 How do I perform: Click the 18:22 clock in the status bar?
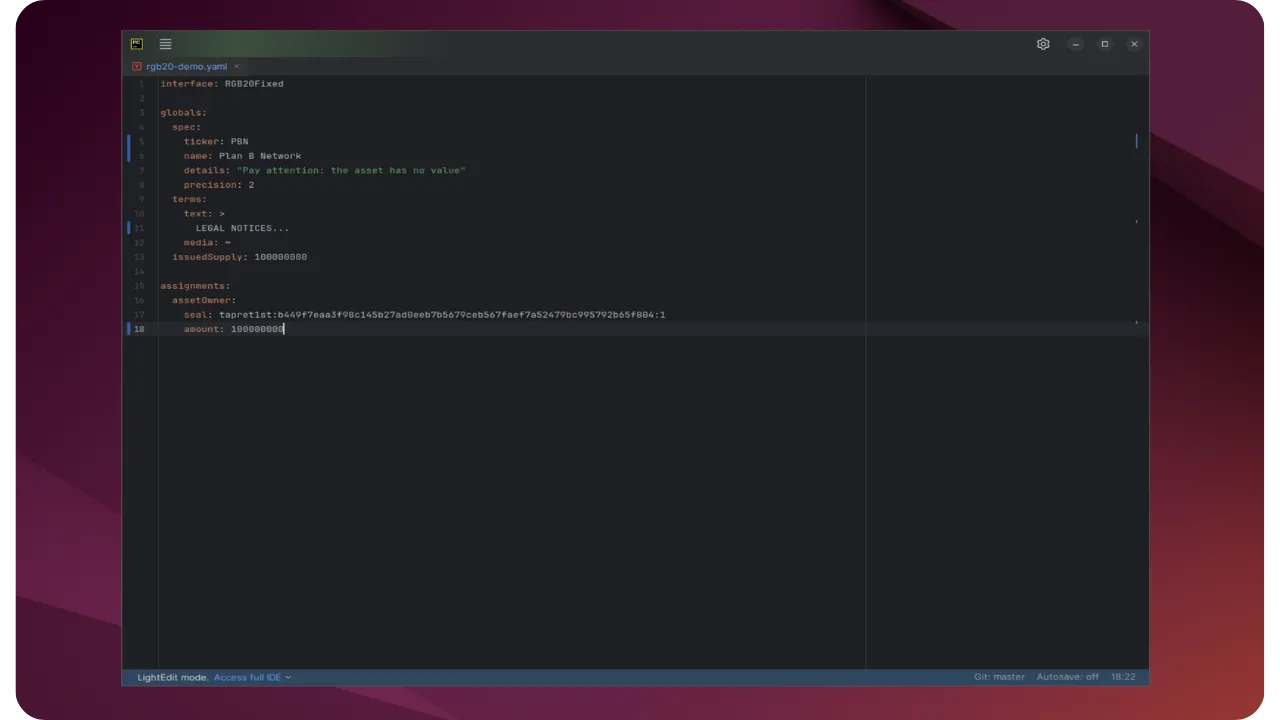pos(1123,677)
